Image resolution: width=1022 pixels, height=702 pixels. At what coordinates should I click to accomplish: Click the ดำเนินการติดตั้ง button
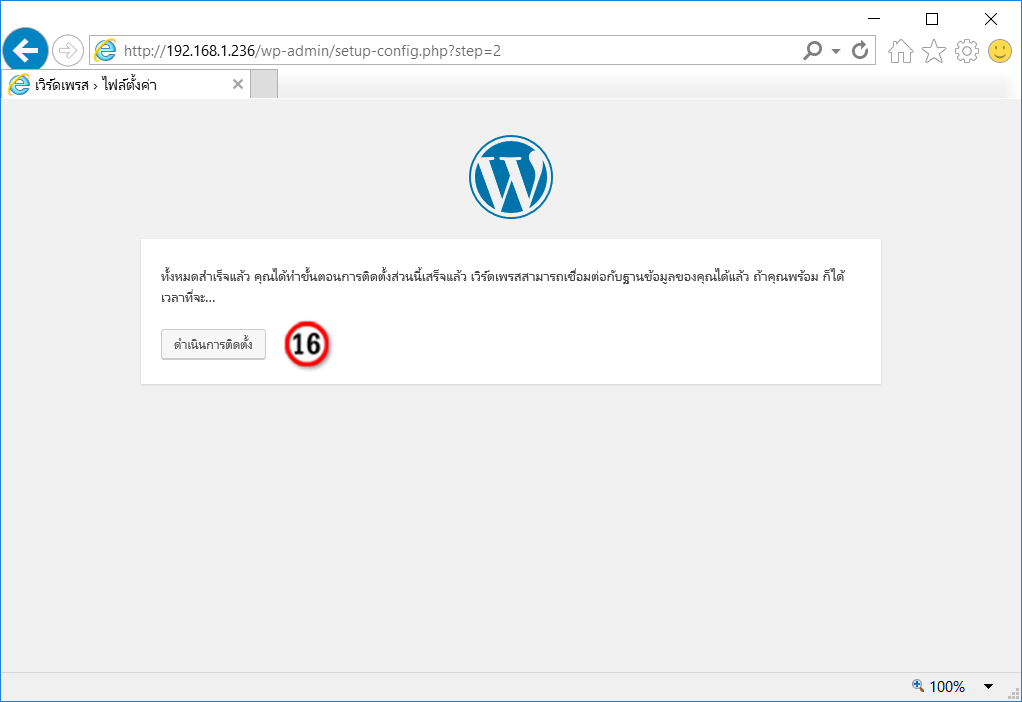(x=213, y=344)
